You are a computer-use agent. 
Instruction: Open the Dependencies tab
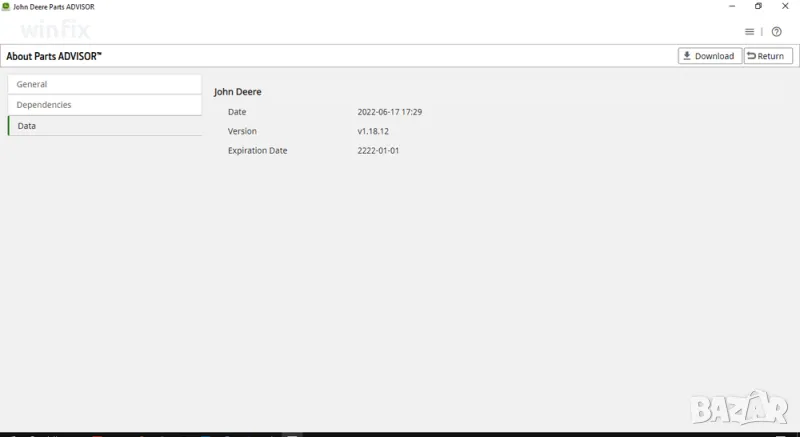pyautogui.click(x=105, y=105)
